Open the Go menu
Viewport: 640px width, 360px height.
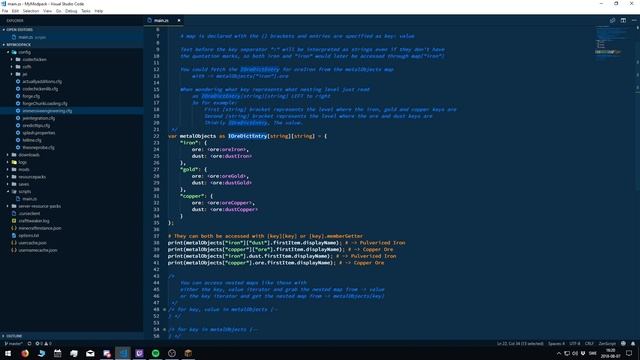point(59,11)
